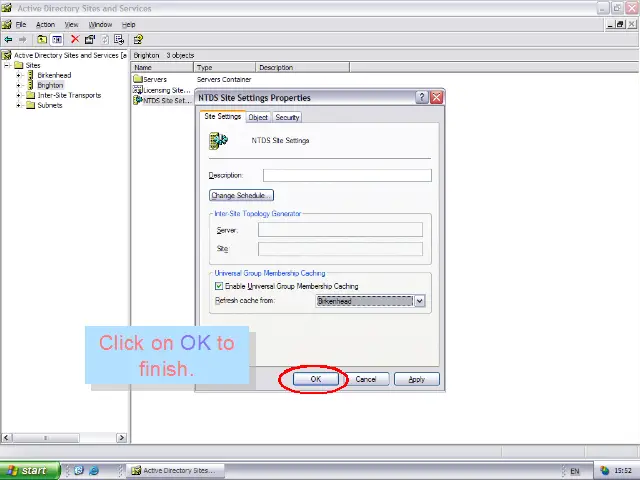Select the Servers folder icon in list

pyautogui.click(x=138, y=79)
